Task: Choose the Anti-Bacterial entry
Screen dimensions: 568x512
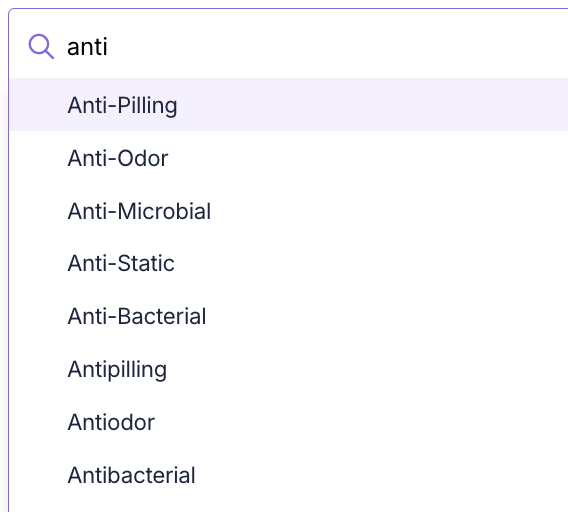Action: (289, 316)
